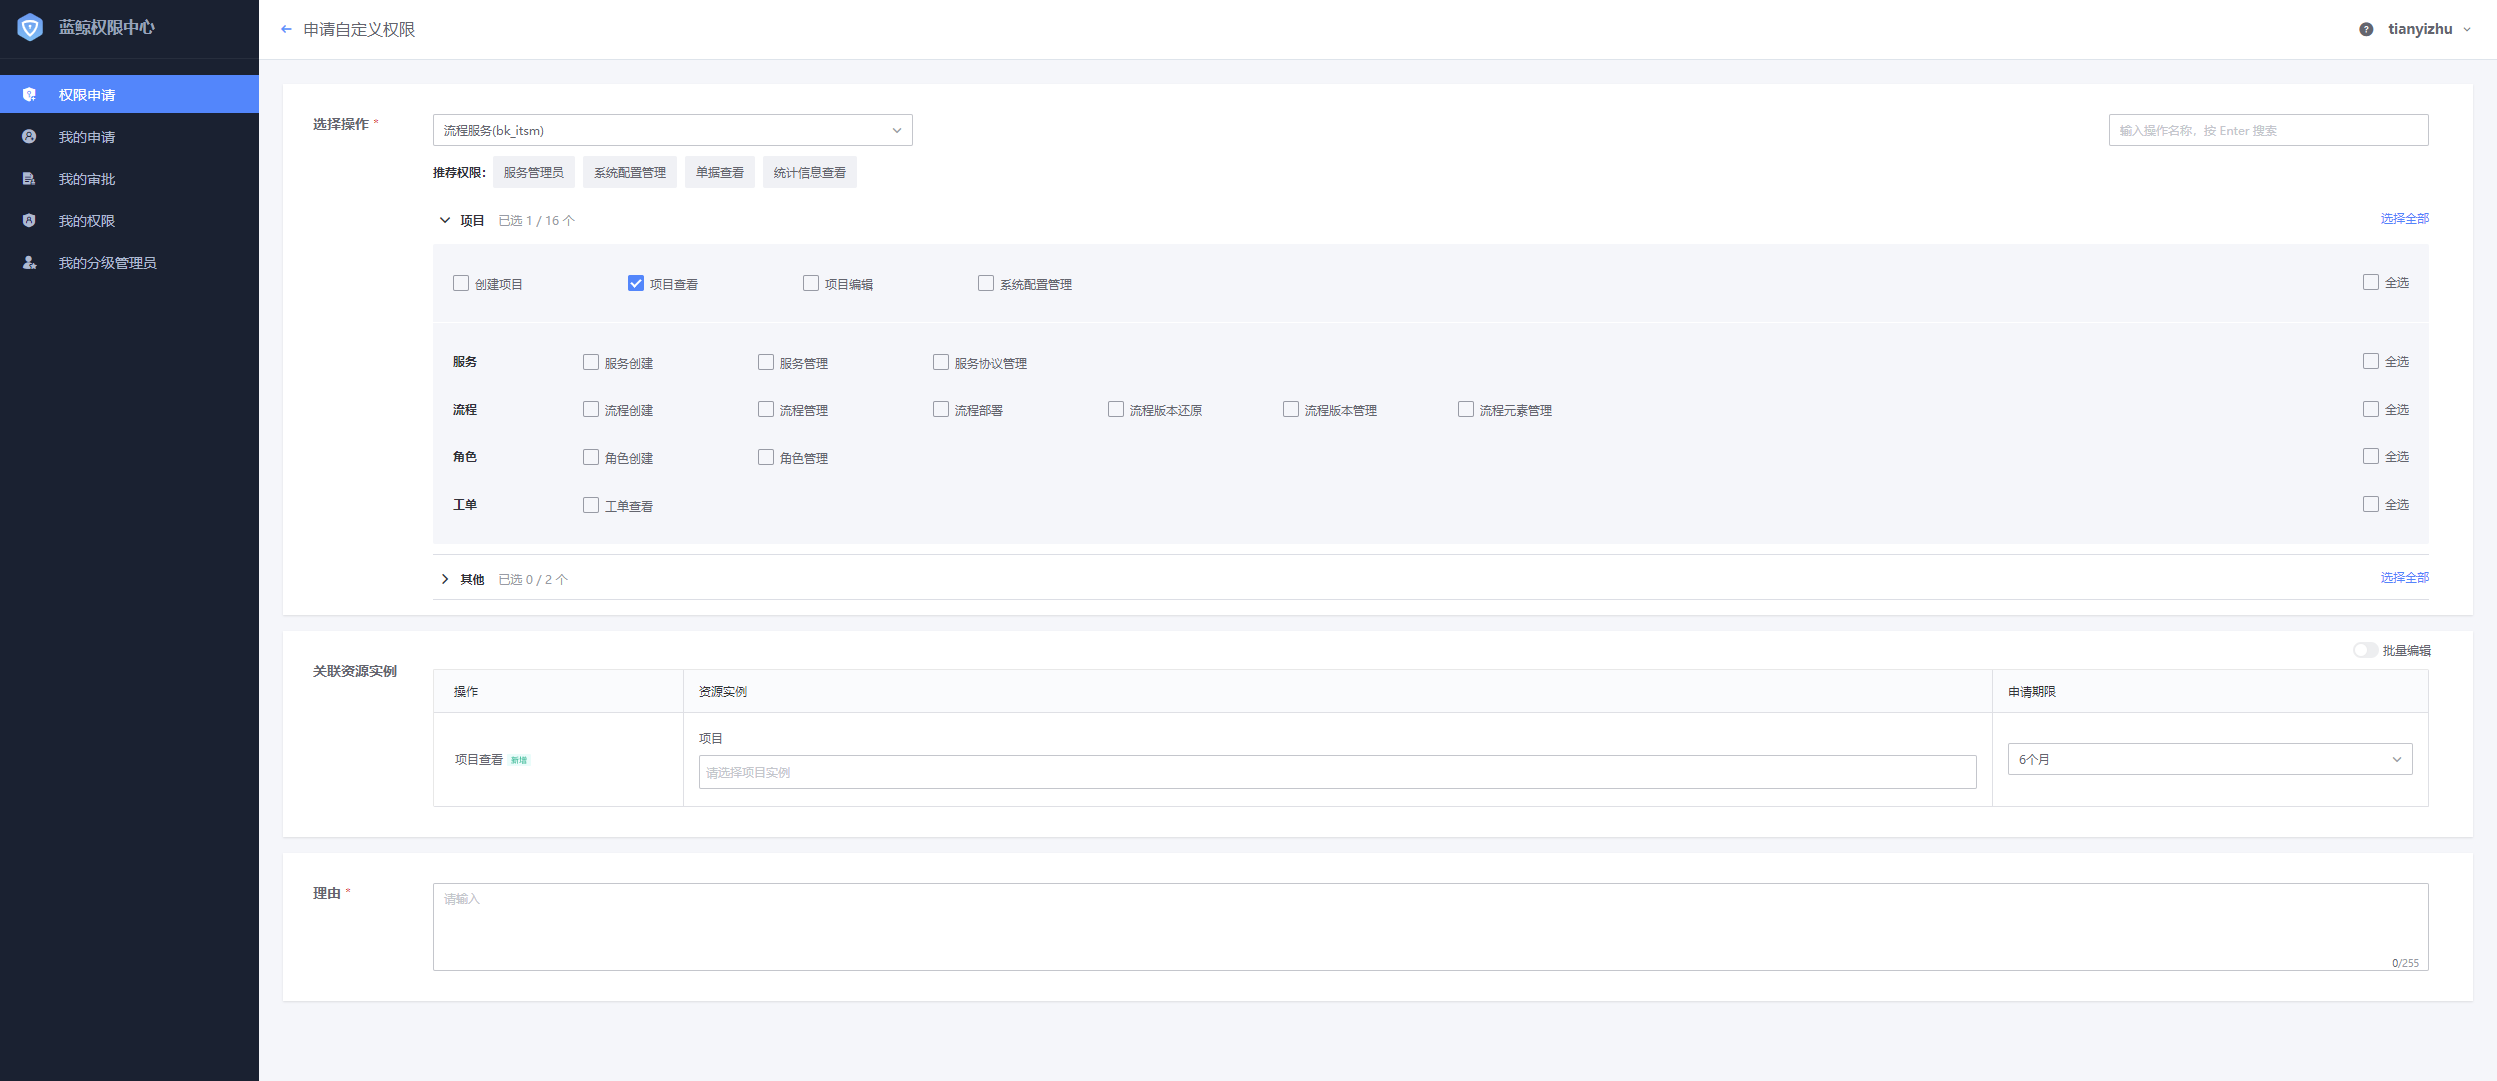Click the back arrow beside 申请自定义权限

(287, 29)
